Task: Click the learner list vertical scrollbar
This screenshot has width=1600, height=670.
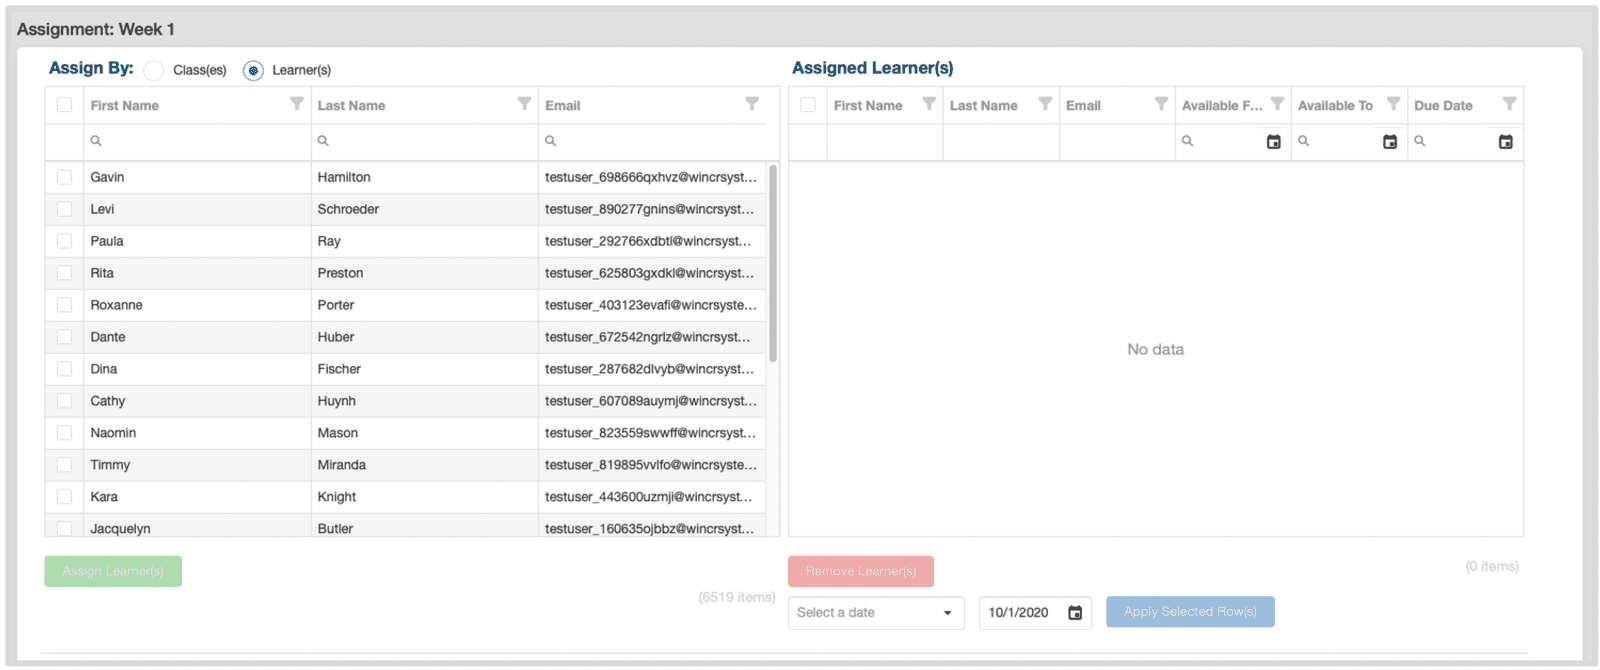Action: [773, 264]
